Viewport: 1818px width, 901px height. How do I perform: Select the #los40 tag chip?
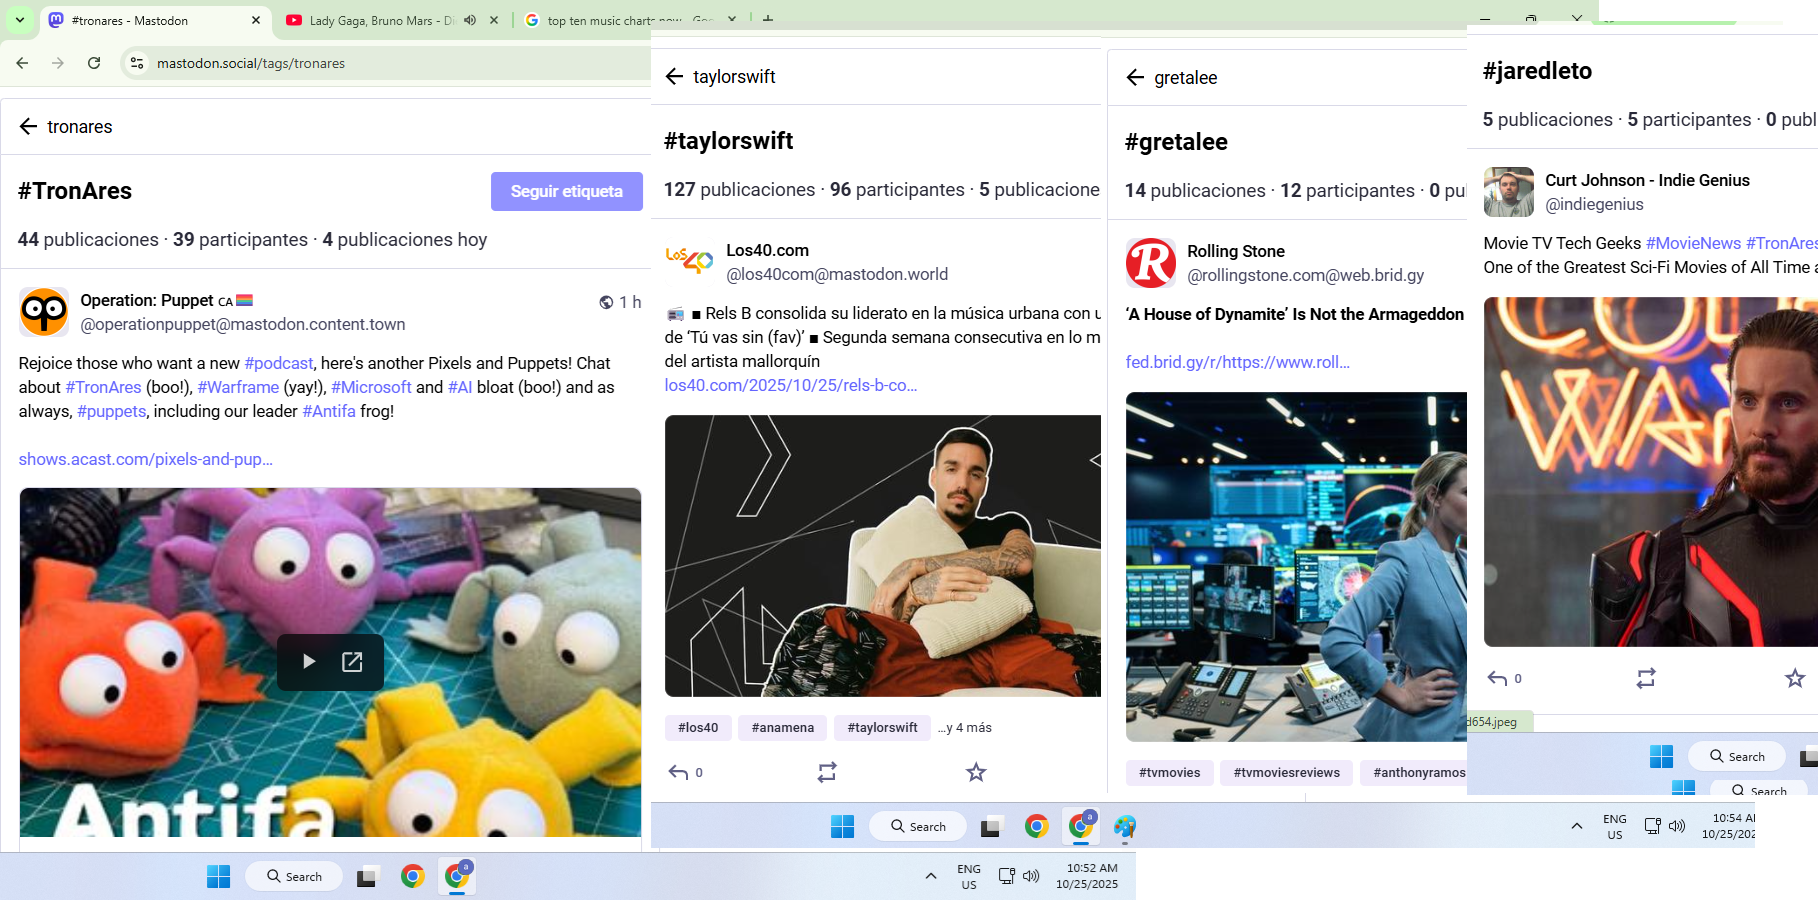pos(698,728)
